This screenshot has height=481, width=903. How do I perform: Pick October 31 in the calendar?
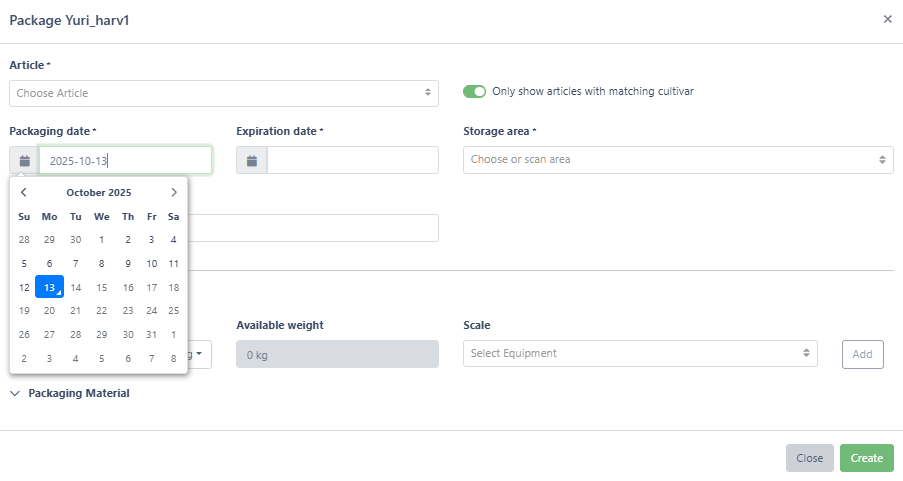pos(151,335)
